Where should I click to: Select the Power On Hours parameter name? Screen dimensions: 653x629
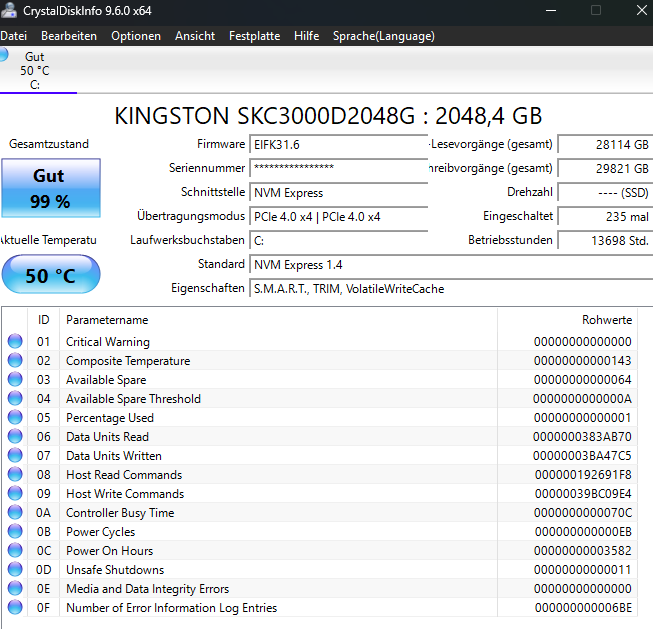tap(110, 551)
